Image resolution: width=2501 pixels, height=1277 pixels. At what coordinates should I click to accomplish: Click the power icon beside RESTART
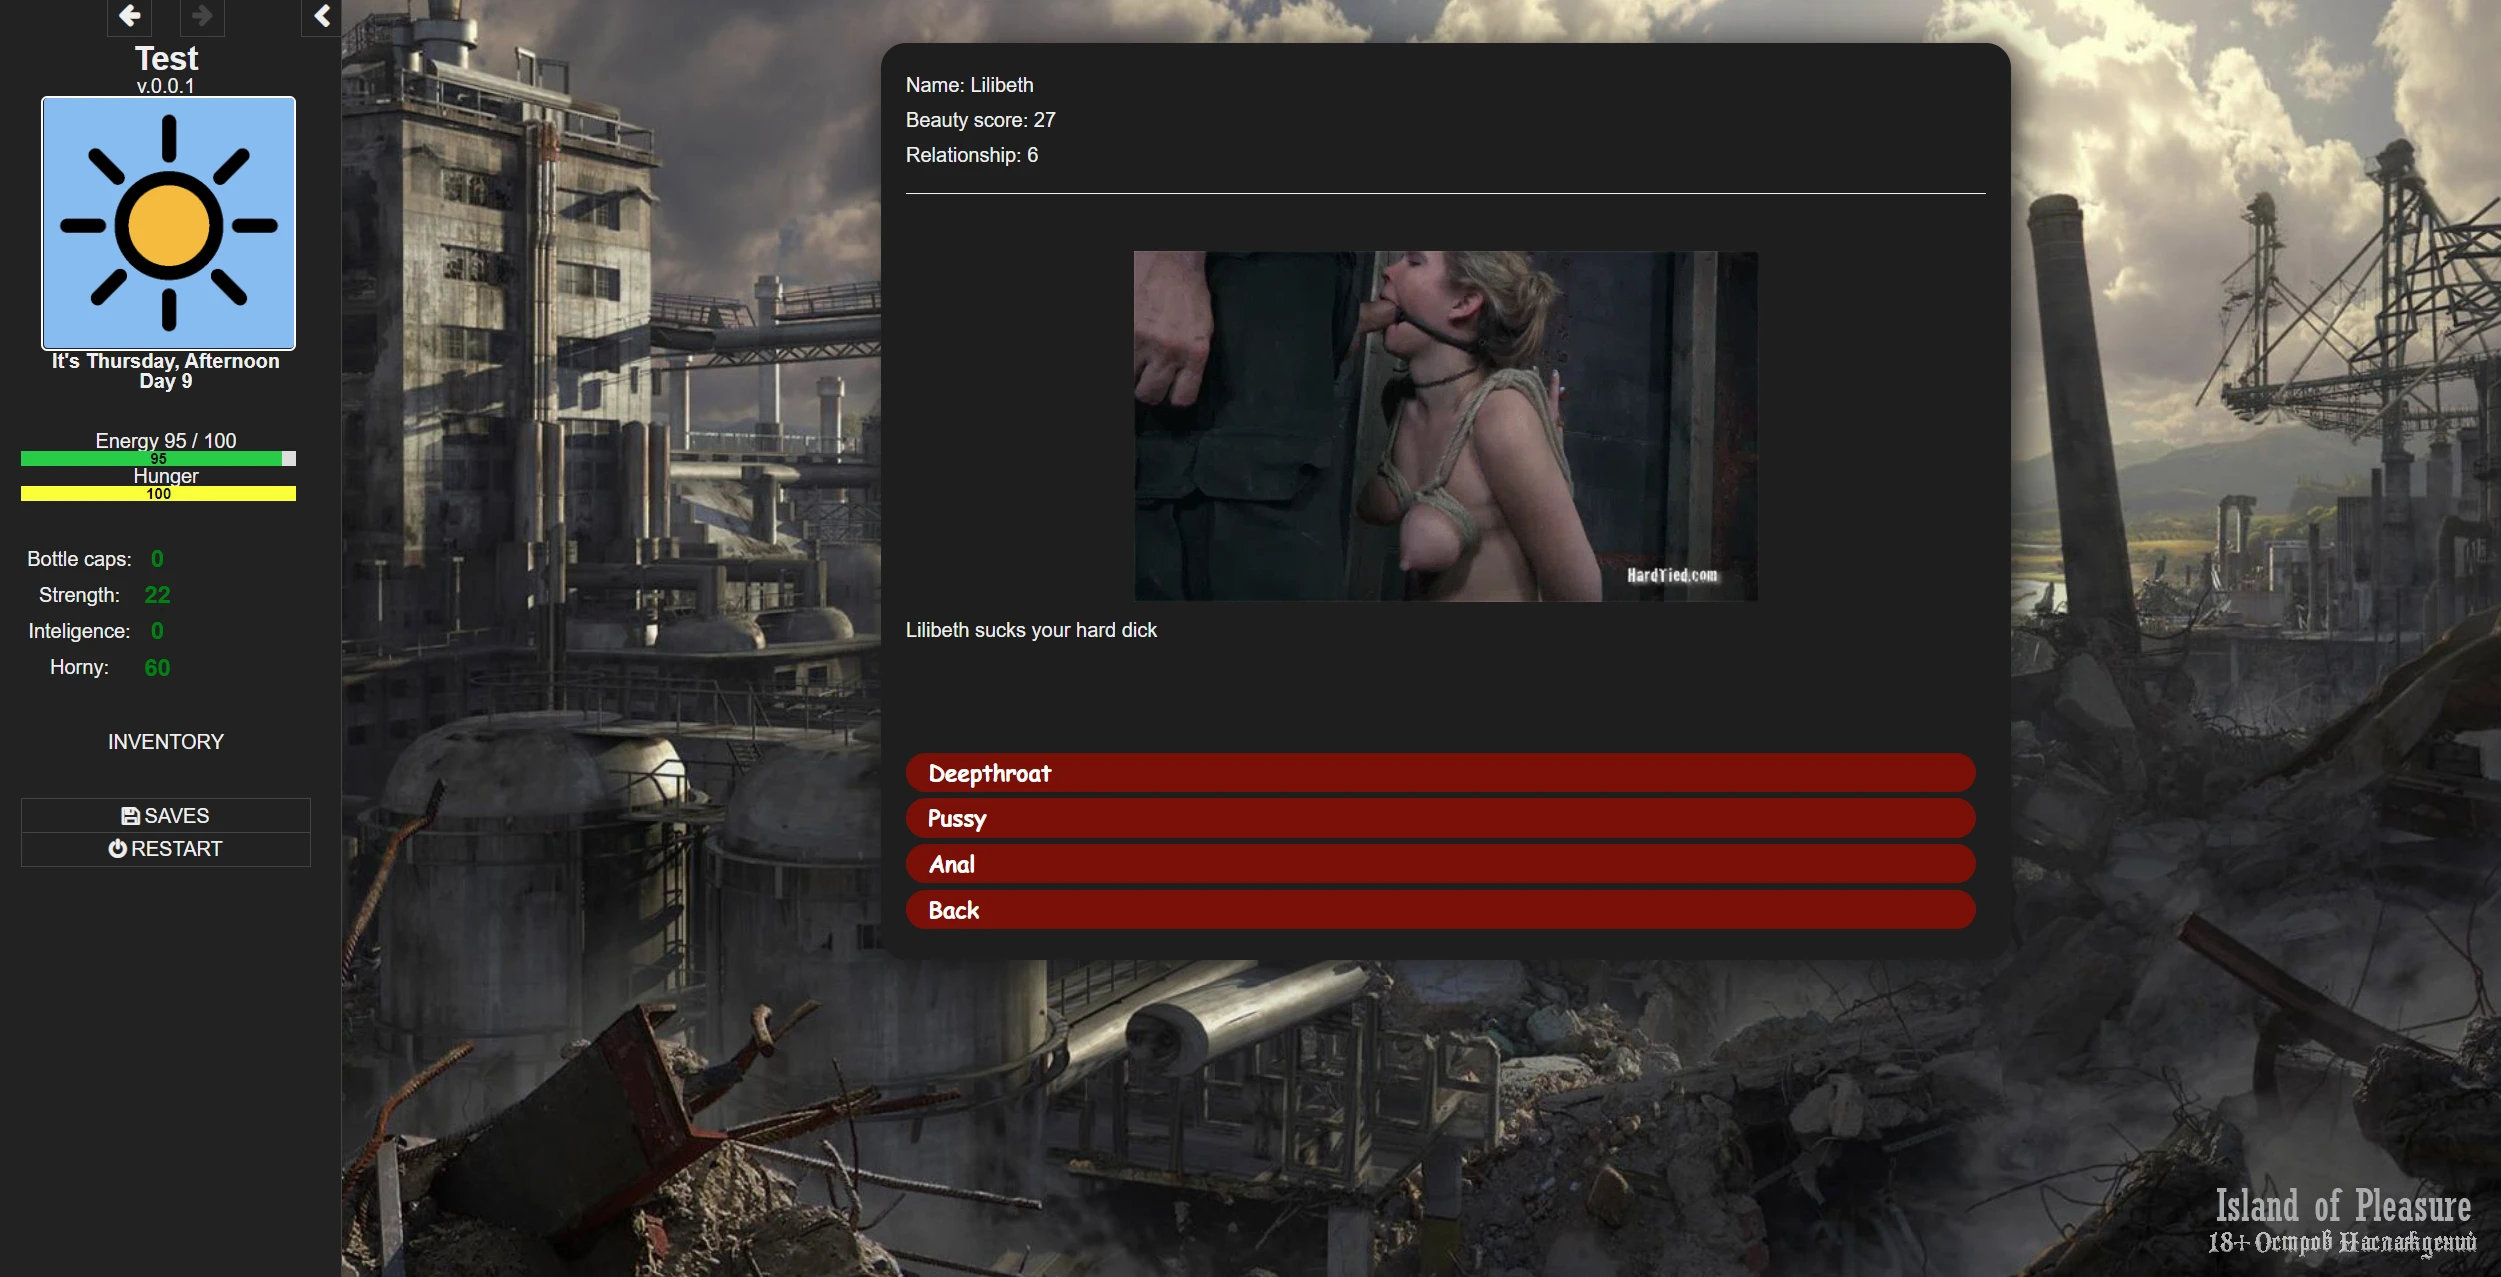pyautogui.click(x=117, y=849)
